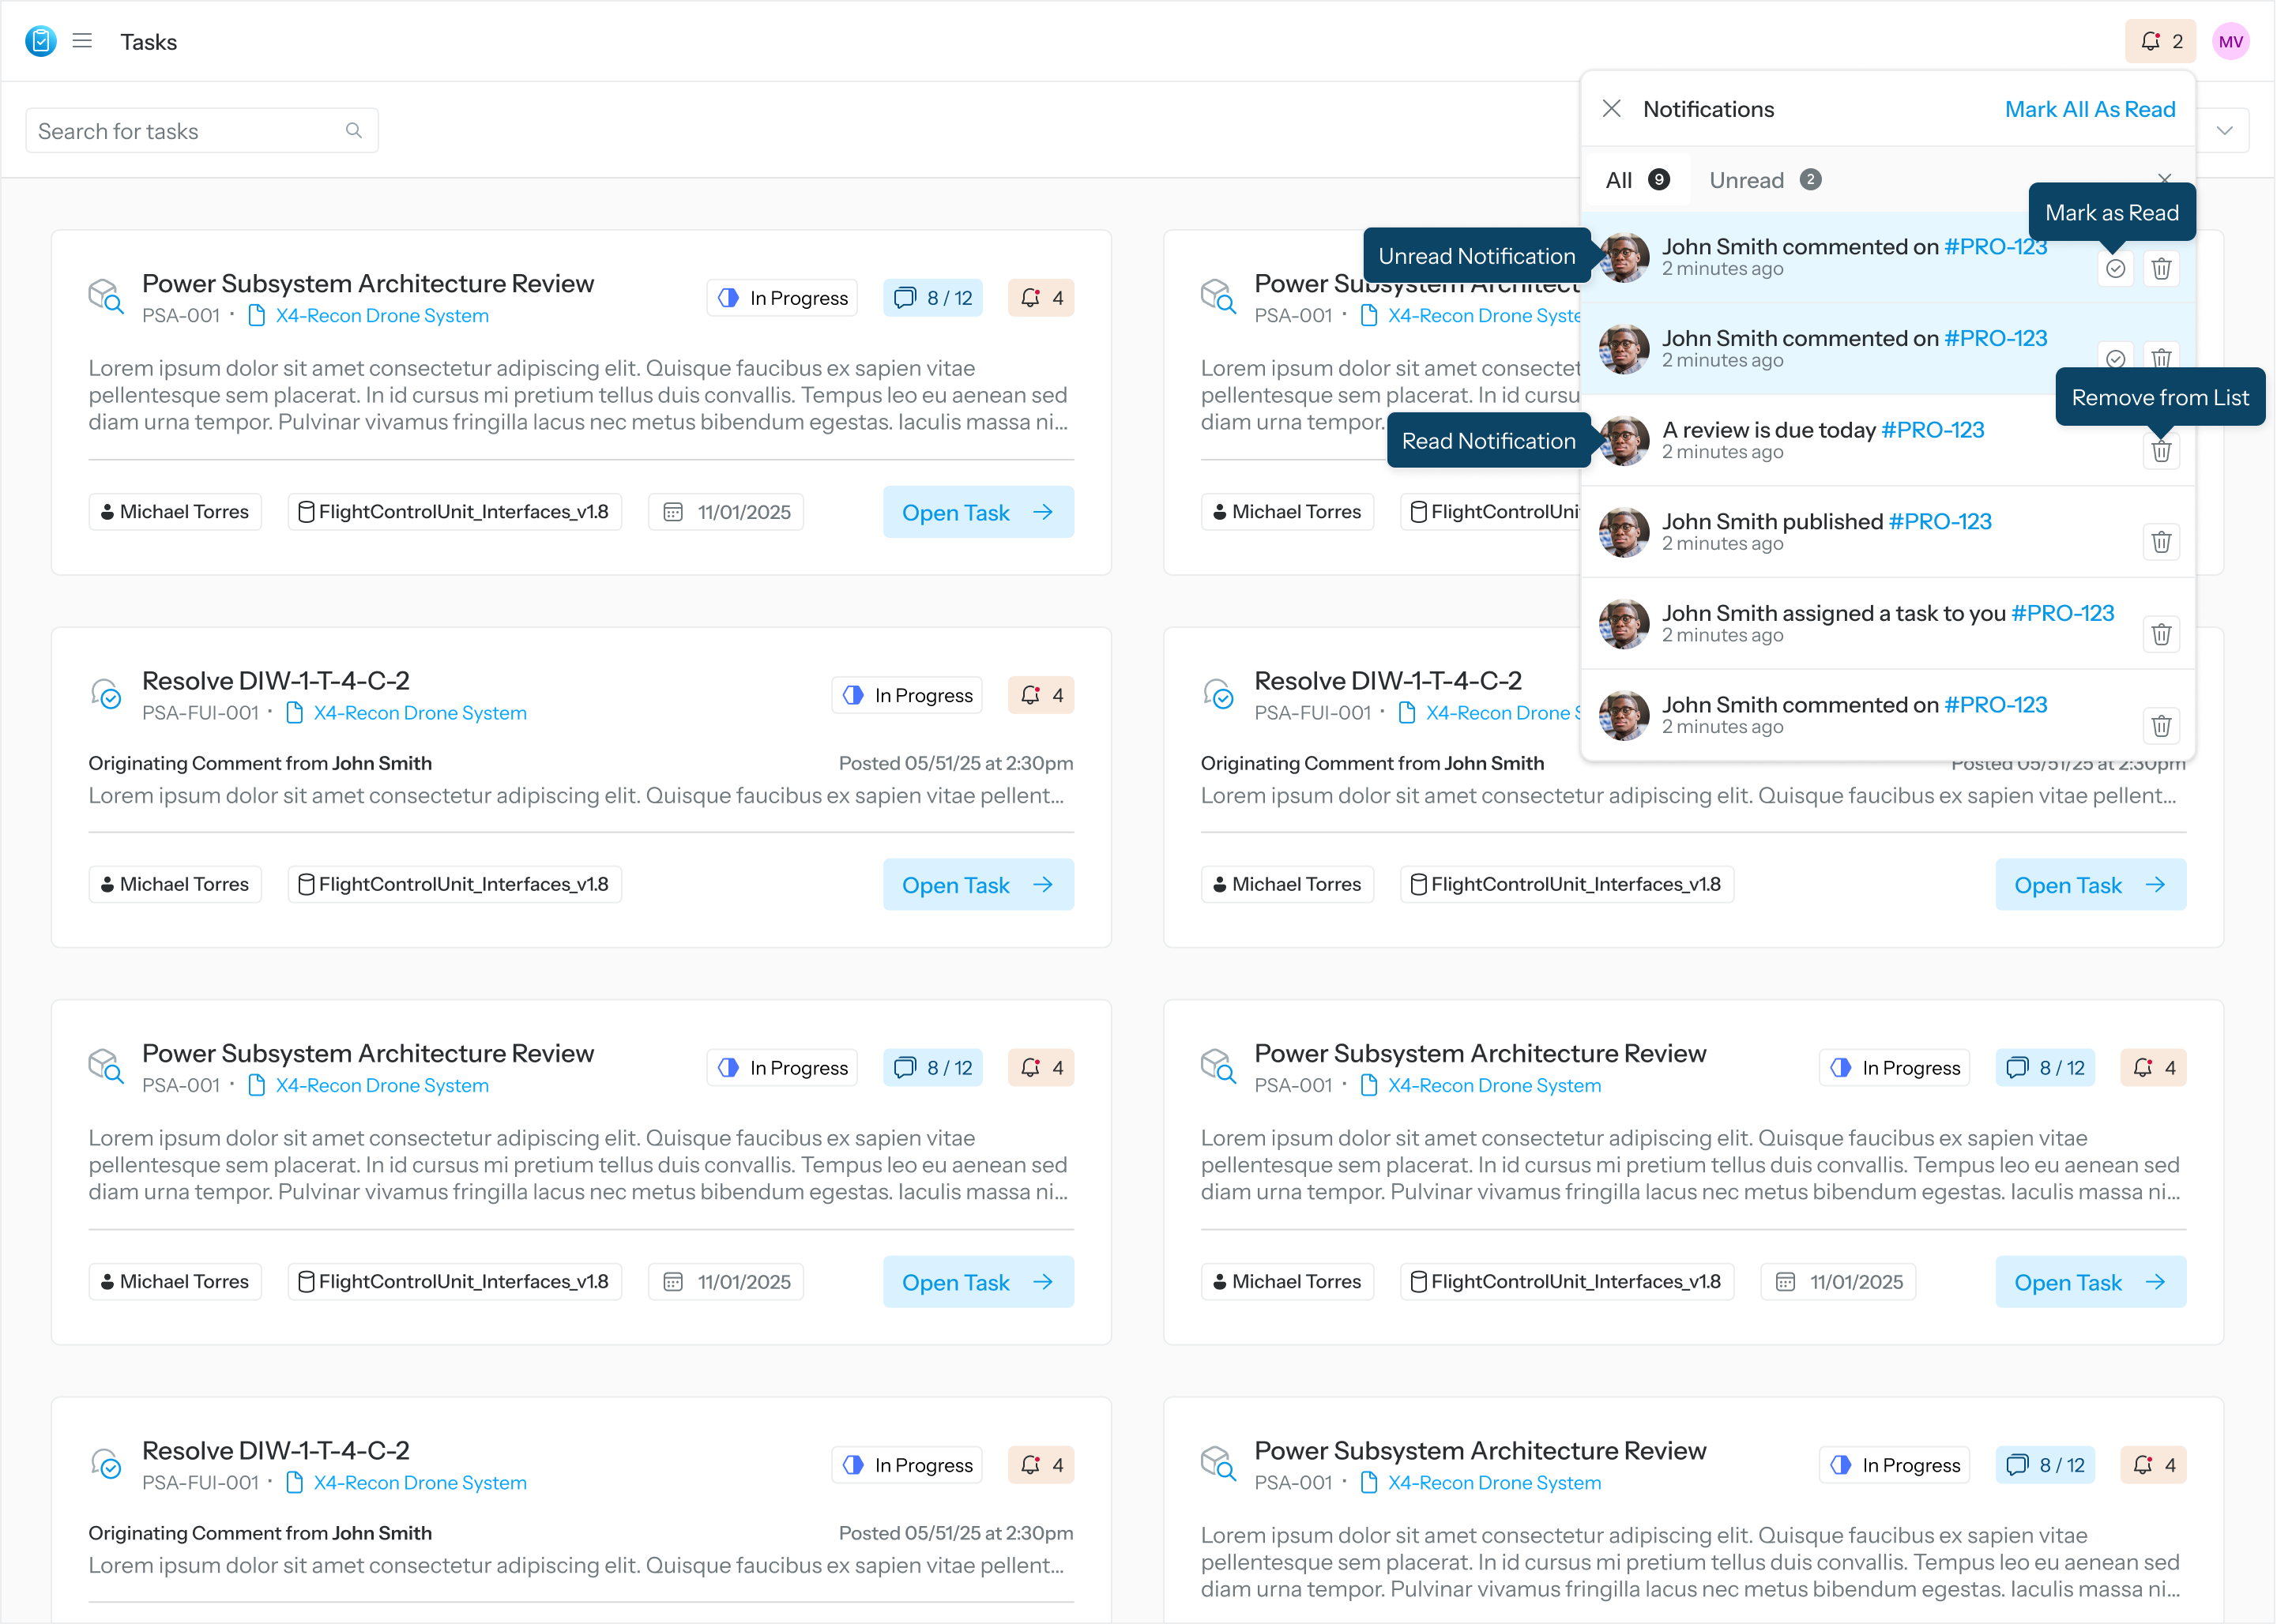Delete the 'John Smith published #PRO-123' notification
This screenshot has width=2277, height=1624.
(2161, 541)
